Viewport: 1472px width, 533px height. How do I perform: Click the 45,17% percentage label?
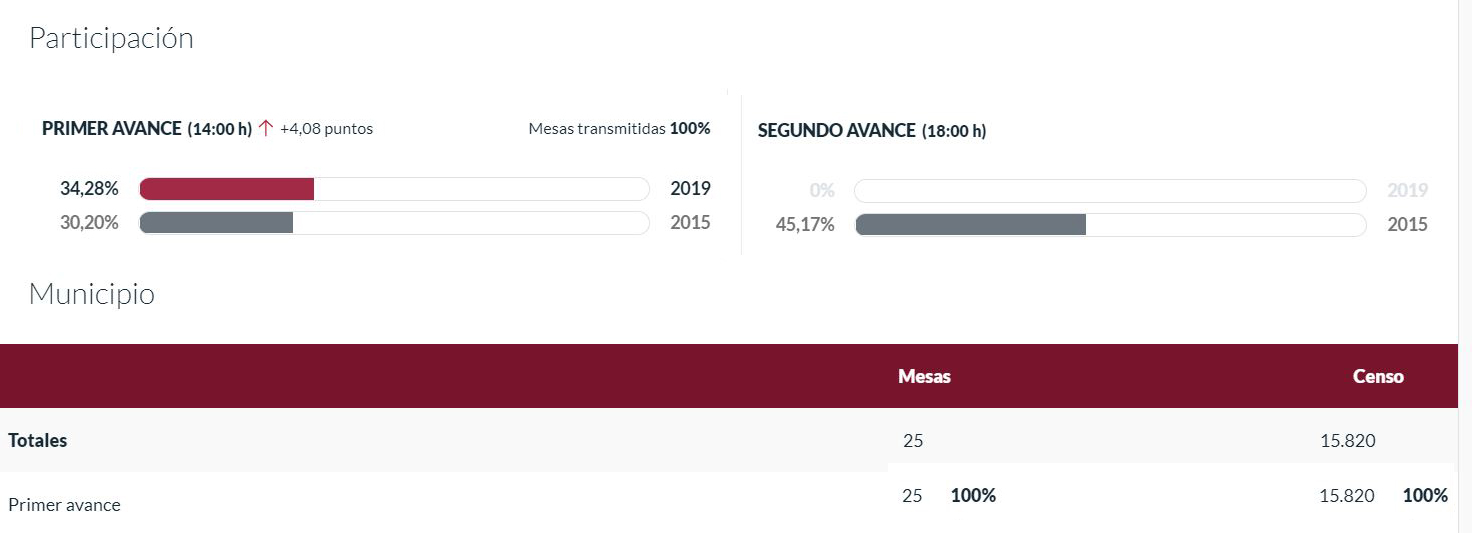[x=805, y=224]
